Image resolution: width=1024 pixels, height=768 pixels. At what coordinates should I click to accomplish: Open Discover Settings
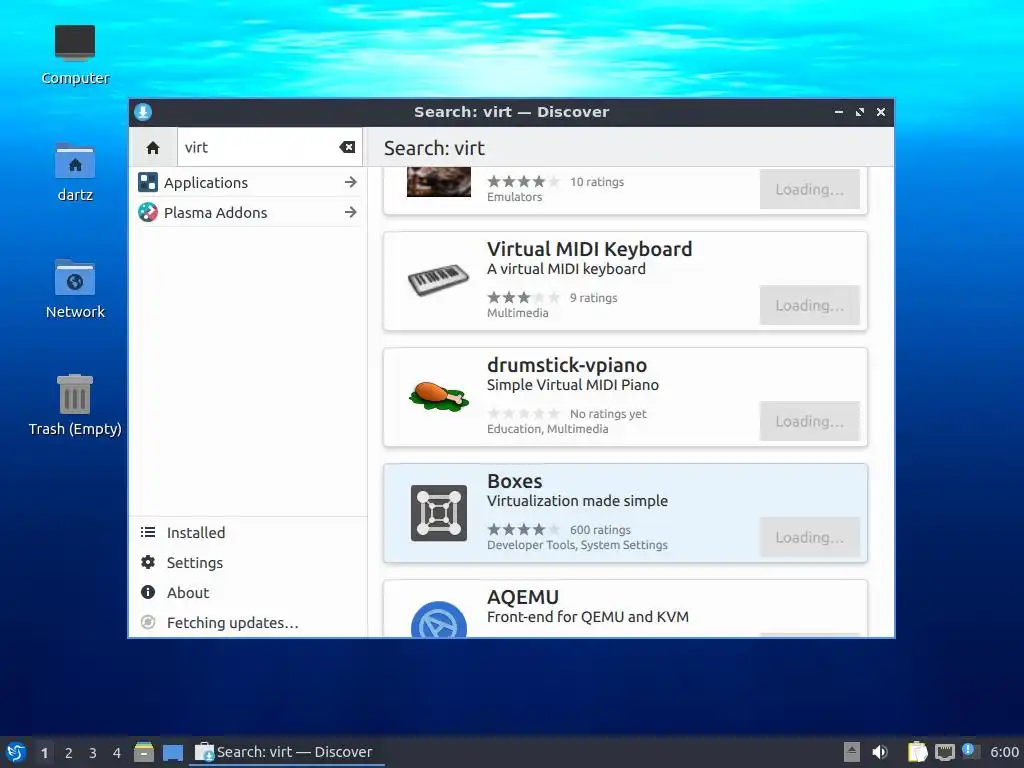[x=248, y=563]
